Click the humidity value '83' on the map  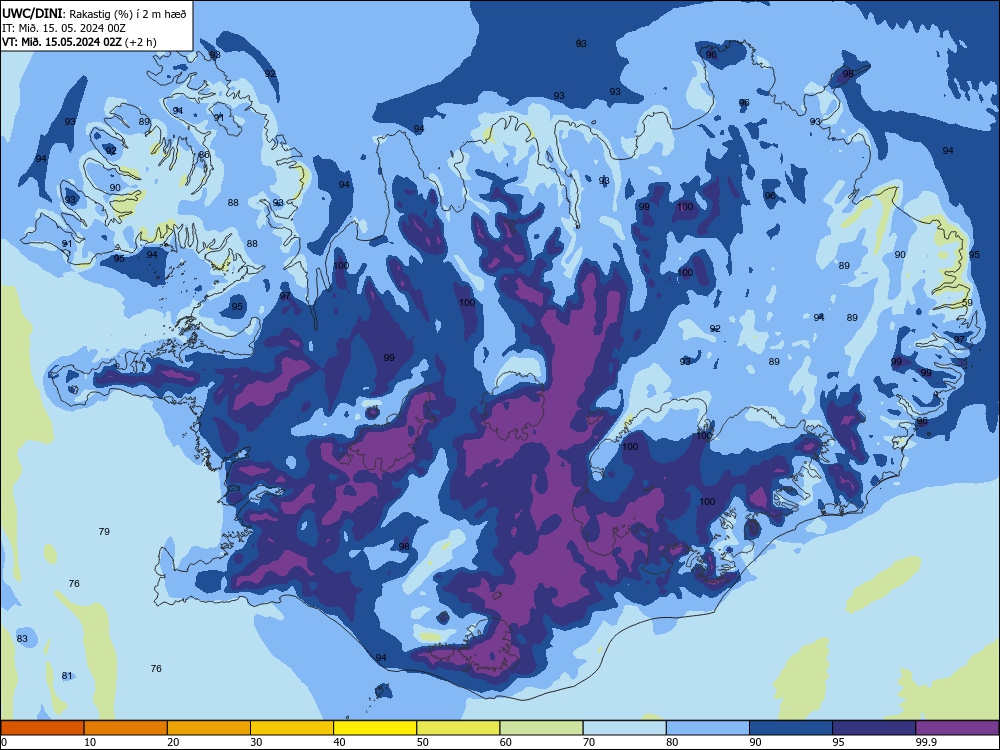coord(22,638)
